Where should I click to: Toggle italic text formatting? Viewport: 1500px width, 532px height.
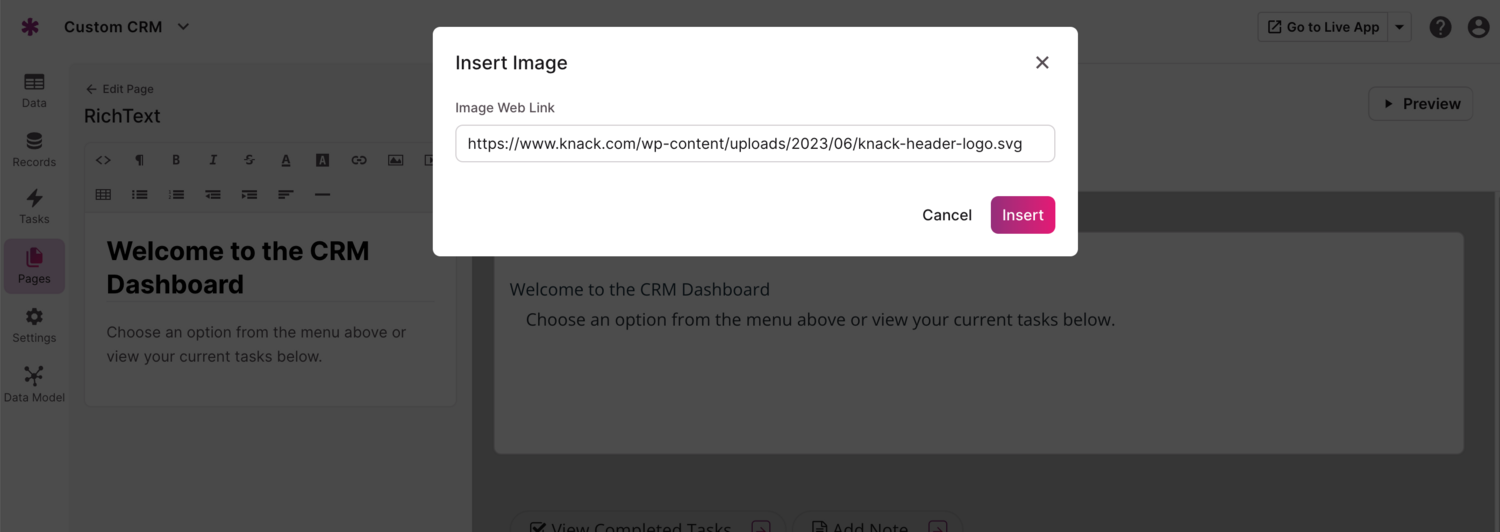213,160
